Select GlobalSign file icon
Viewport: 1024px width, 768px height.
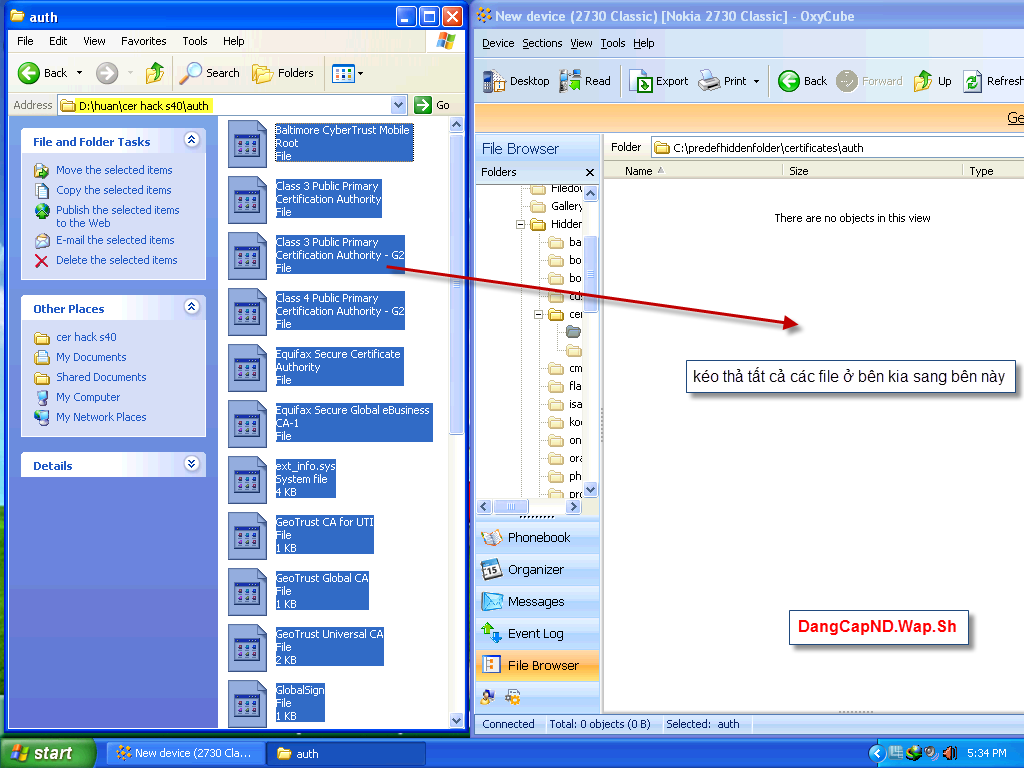248,704
